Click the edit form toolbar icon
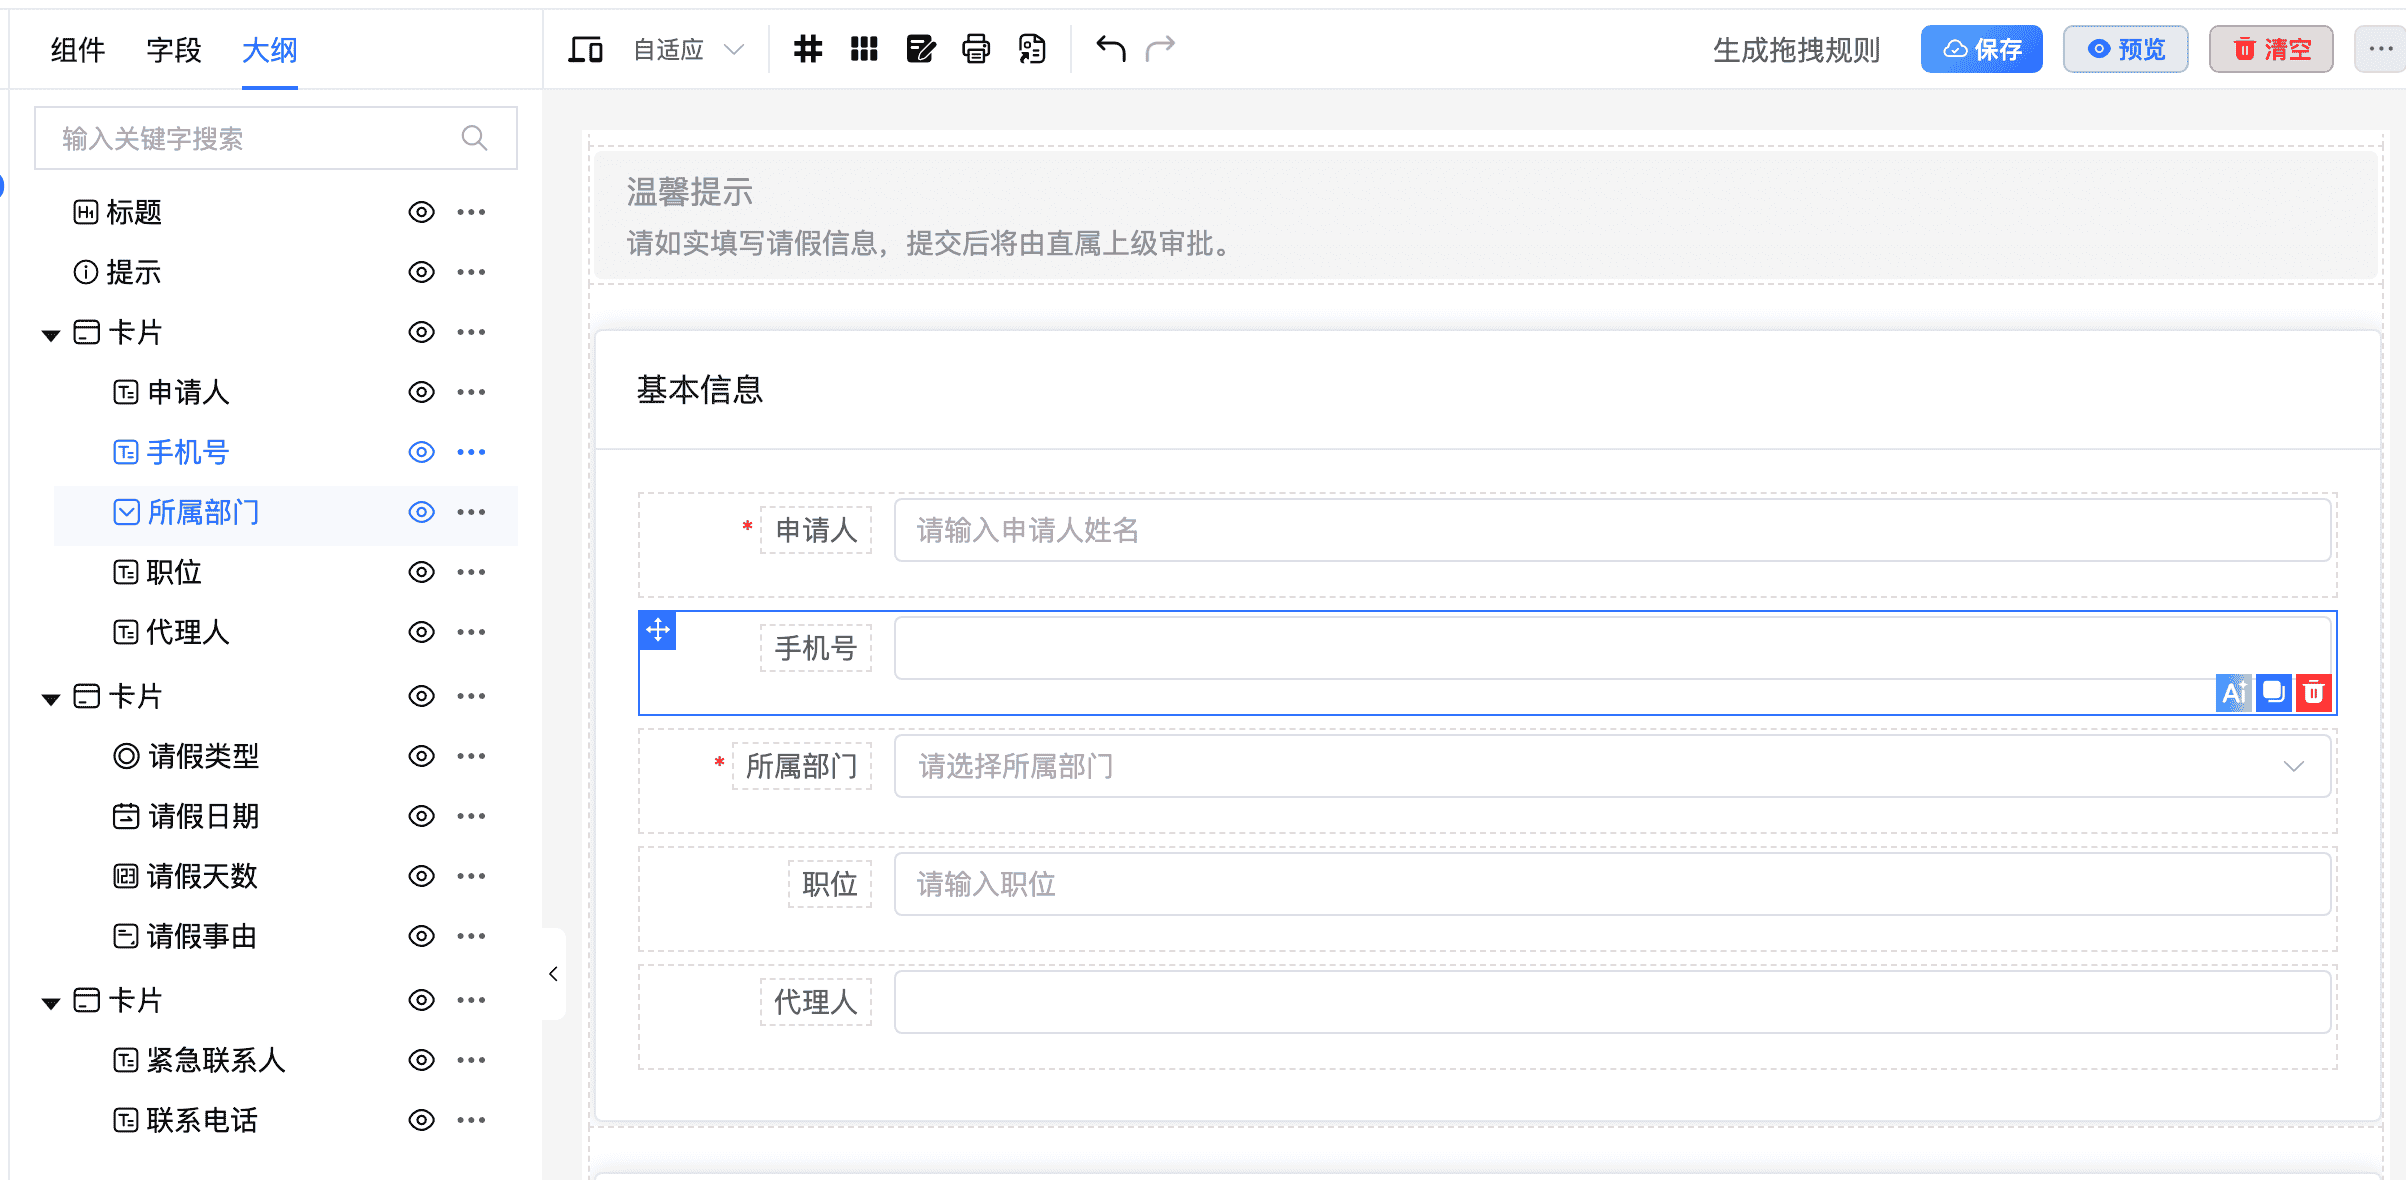 [x=920, y=49]
